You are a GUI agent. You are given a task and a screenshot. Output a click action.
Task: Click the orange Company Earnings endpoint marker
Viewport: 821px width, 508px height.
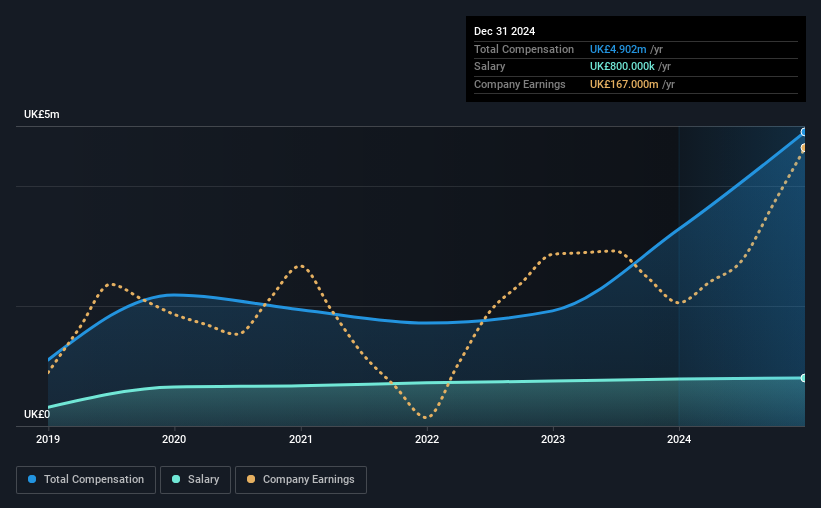point(803,148)
